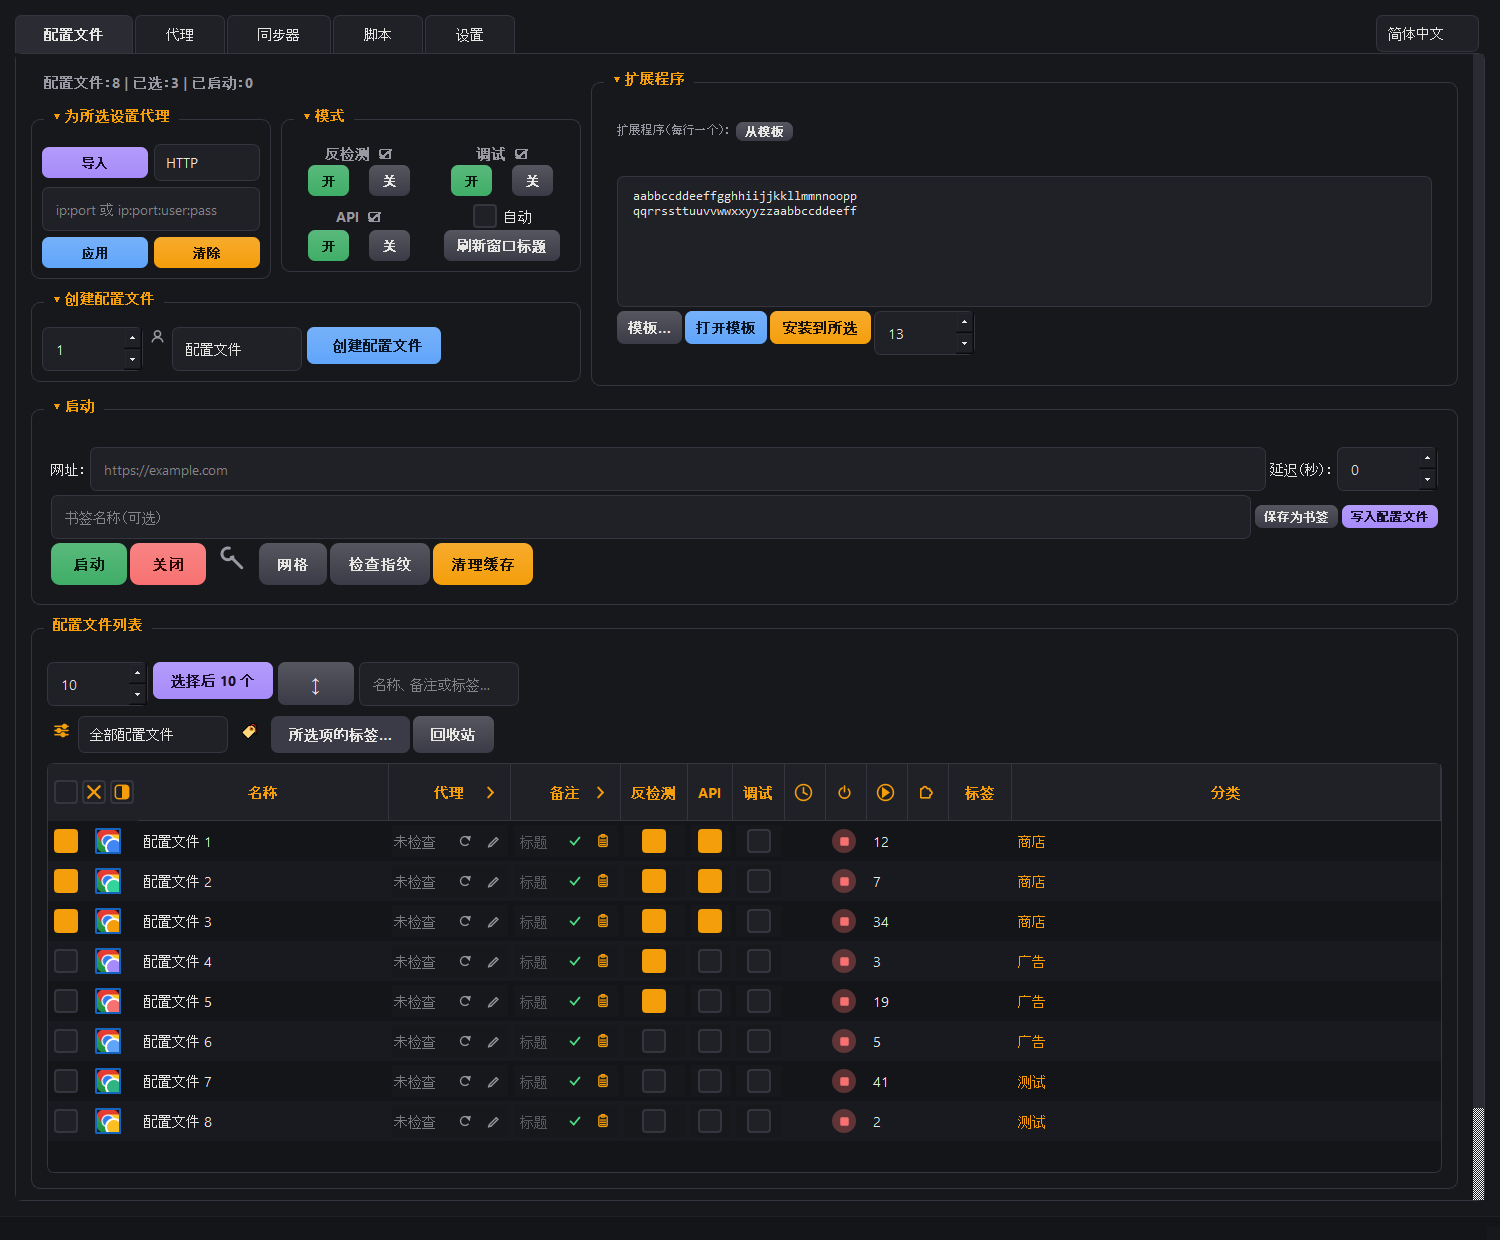The width and height of the screenshot is (1500, 1240).
Task: Switch to the 同步器 tab
Action: (x=278, y=34)
